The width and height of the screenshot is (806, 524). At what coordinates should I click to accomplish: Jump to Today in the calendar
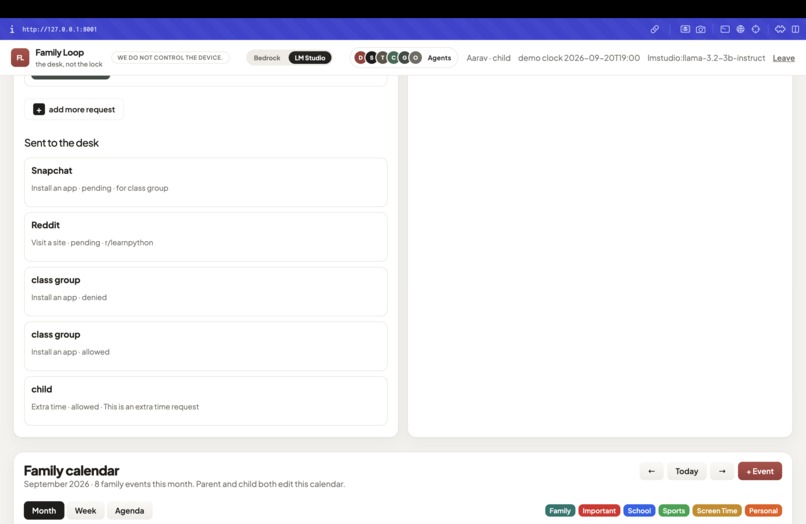click(x=686, y=471)
